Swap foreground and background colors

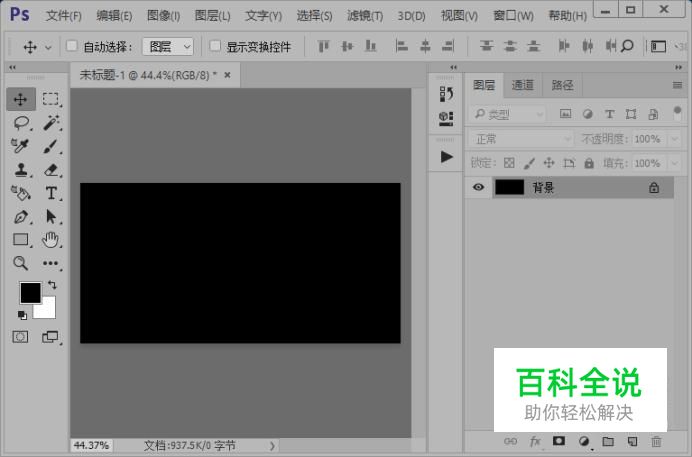52,286
